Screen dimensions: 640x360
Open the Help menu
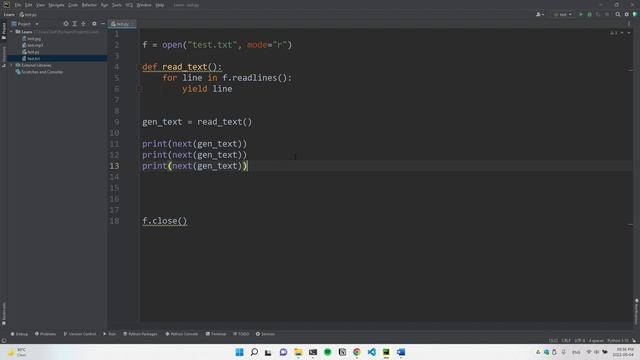tap(160, 5)
